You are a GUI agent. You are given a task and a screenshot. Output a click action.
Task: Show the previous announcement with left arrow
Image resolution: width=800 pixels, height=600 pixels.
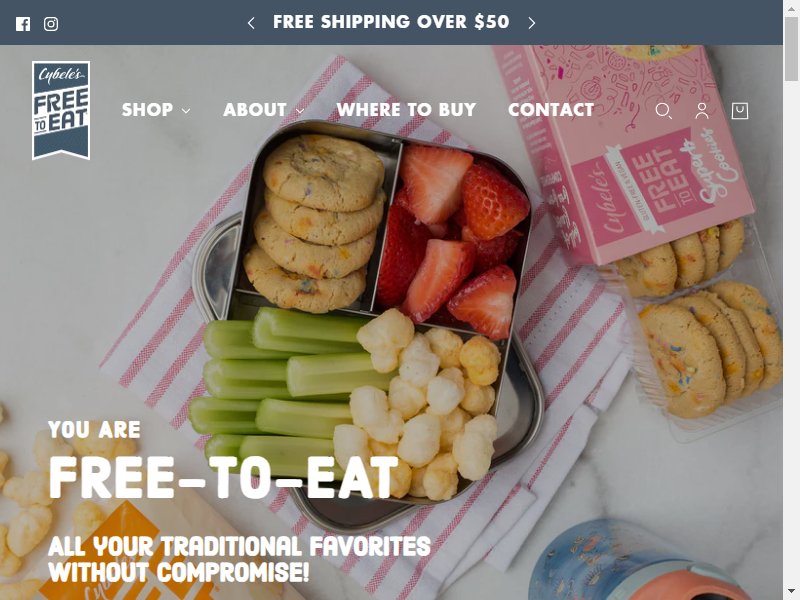251,22
